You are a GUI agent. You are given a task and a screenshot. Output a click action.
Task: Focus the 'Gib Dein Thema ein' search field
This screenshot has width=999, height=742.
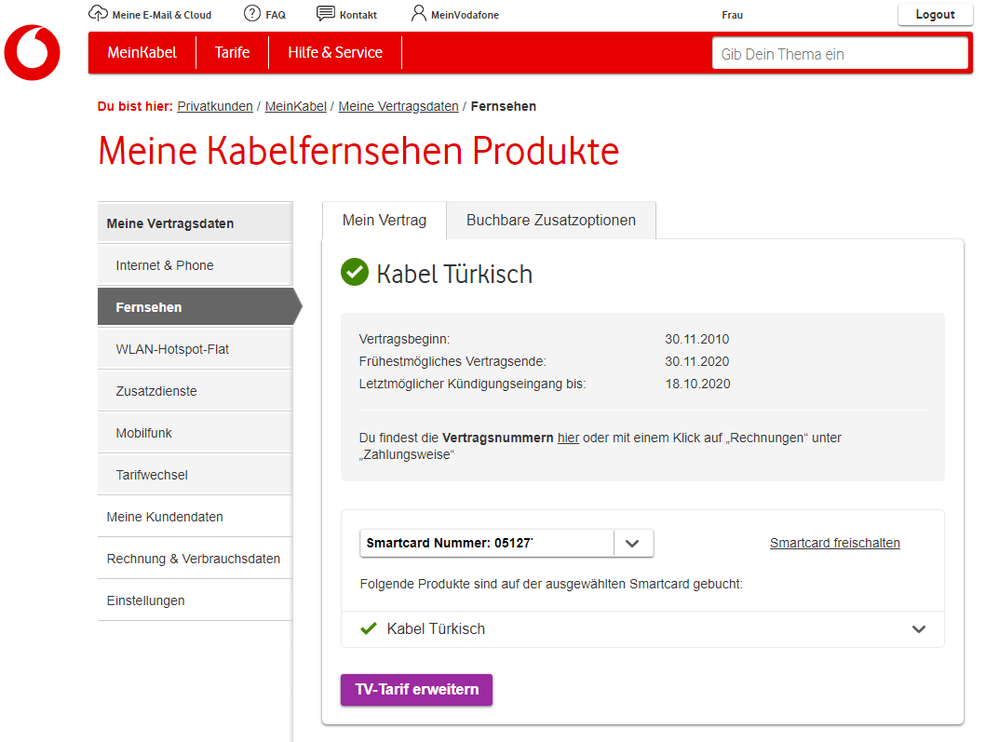[840, 54]
